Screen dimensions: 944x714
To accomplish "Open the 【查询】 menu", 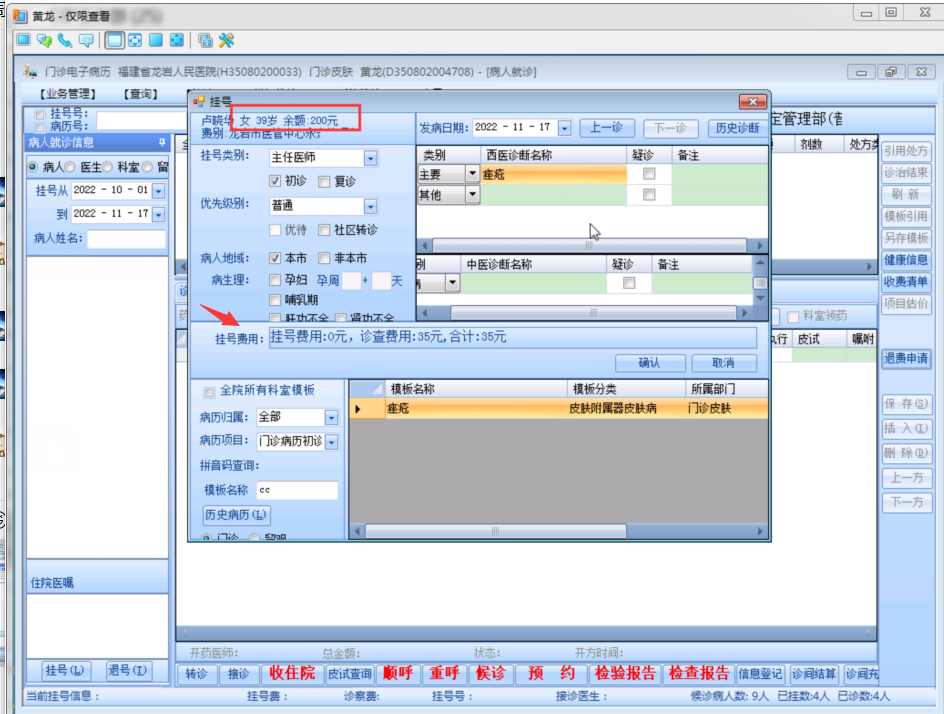I will 141,94.
